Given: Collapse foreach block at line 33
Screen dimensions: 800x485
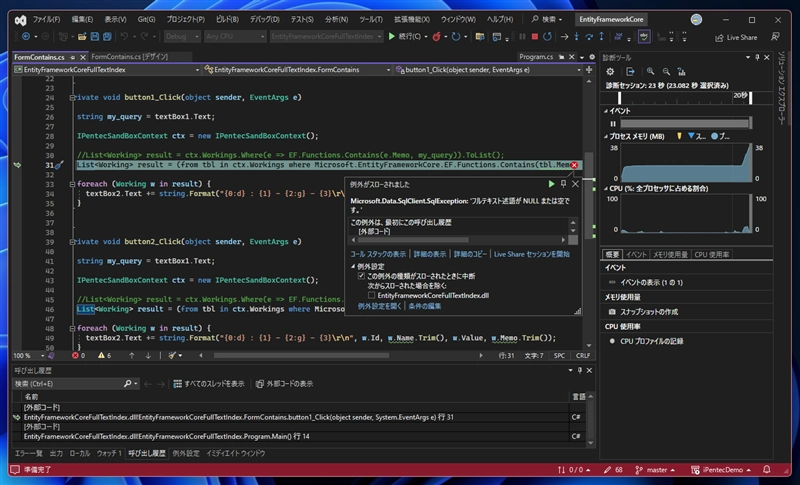Looking at the screenshot, I should (72, 184).
